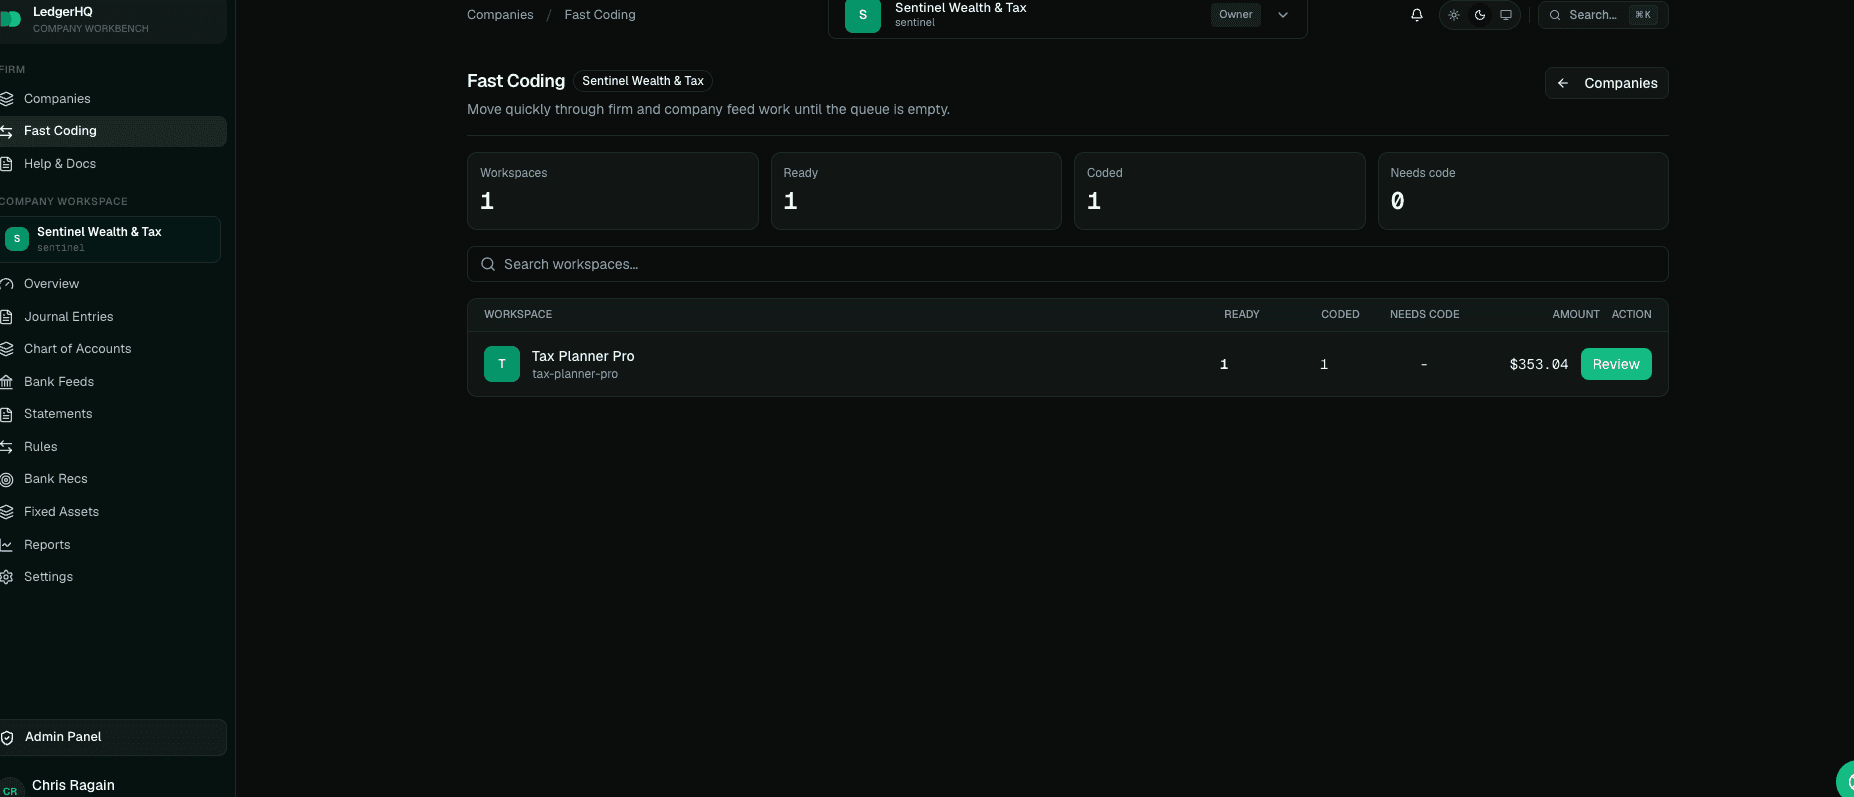Click the tax-planner-pro slug text
The height and width of the screenshot is (797, 1854).
tap(575, 374)
